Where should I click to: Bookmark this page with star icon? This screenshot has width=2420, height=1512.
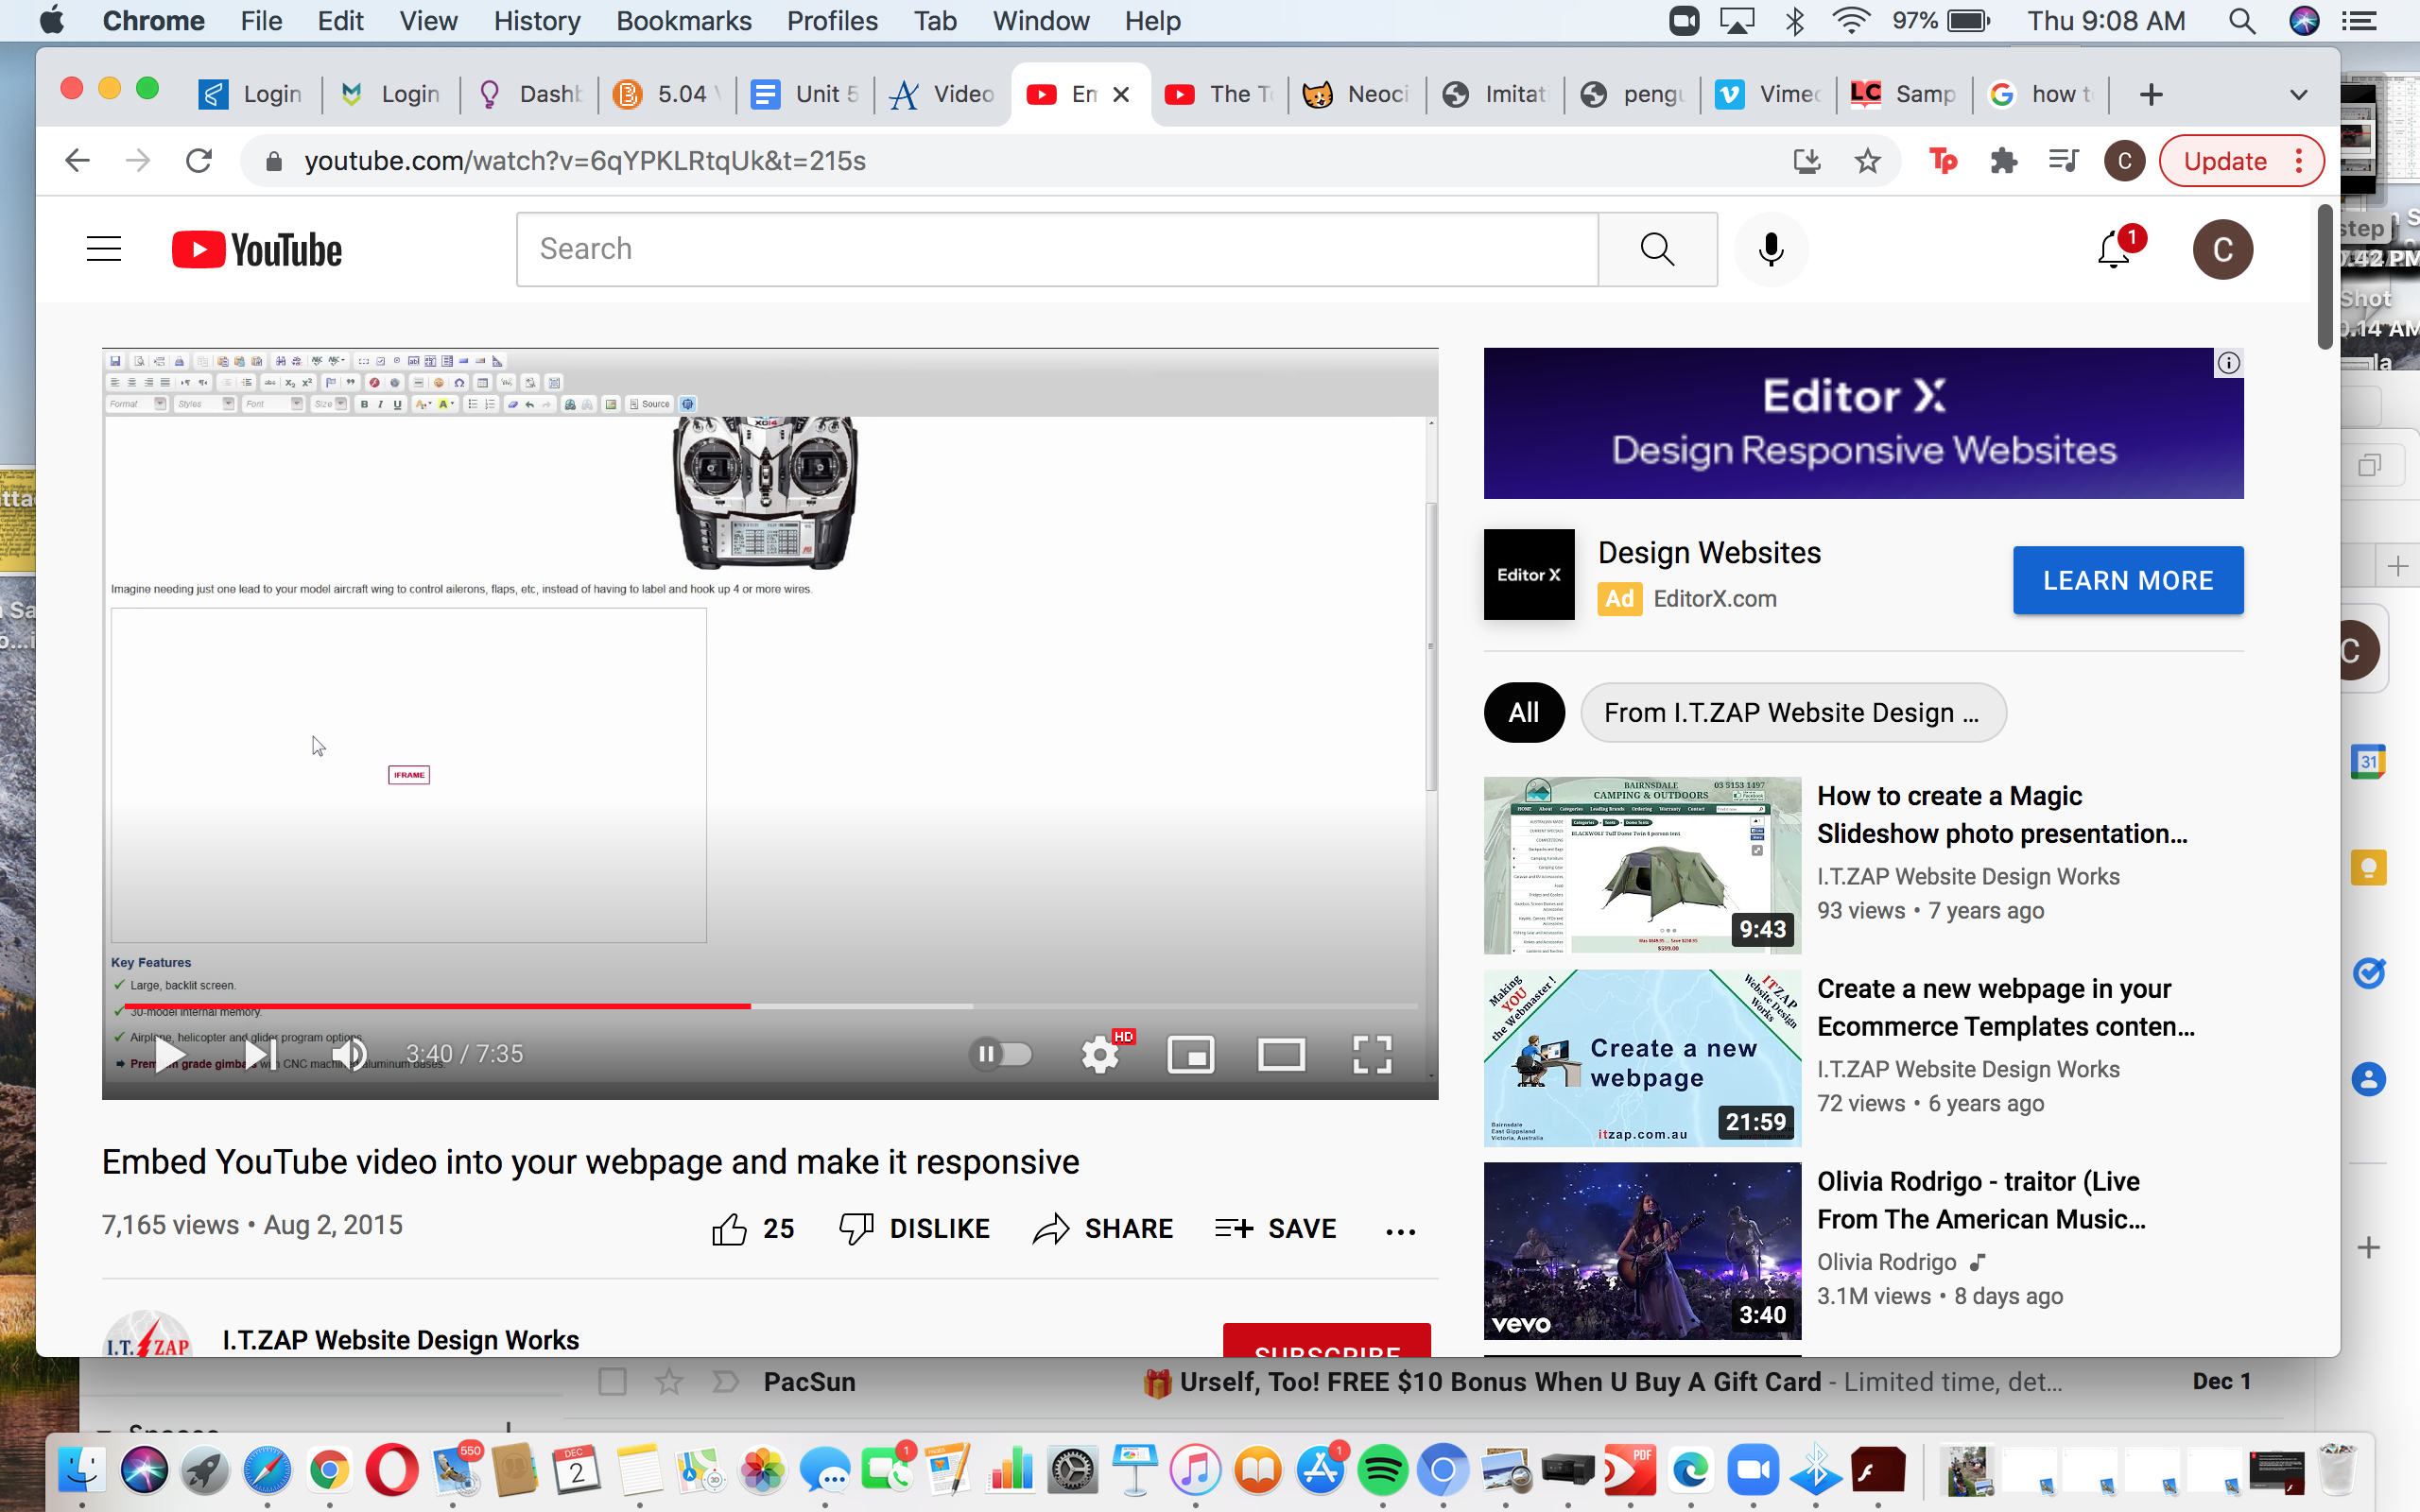tap(1867, 161)
